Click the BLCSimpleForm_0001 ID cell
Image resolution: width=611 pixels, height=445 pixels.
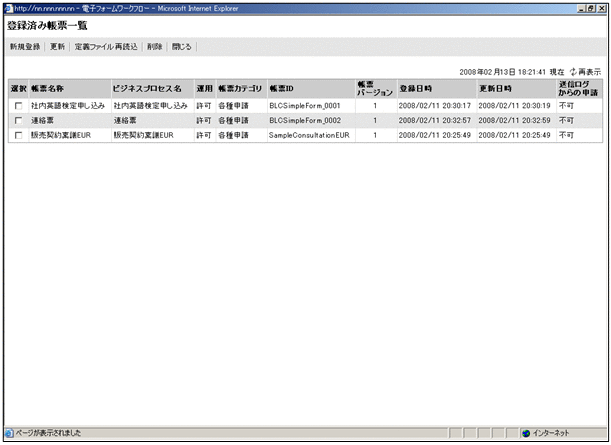(305, 106)
